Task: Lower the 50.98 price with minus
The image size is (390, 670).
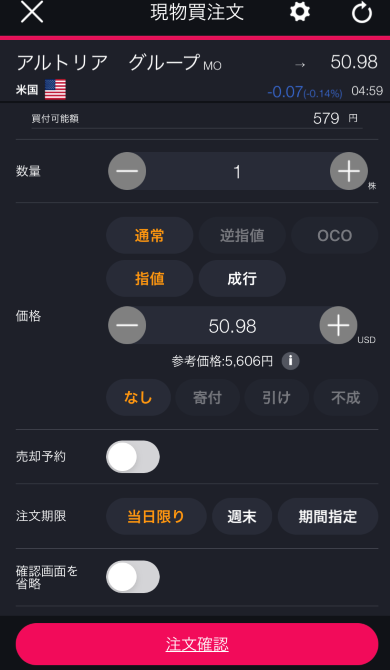Action: [127, 325]
